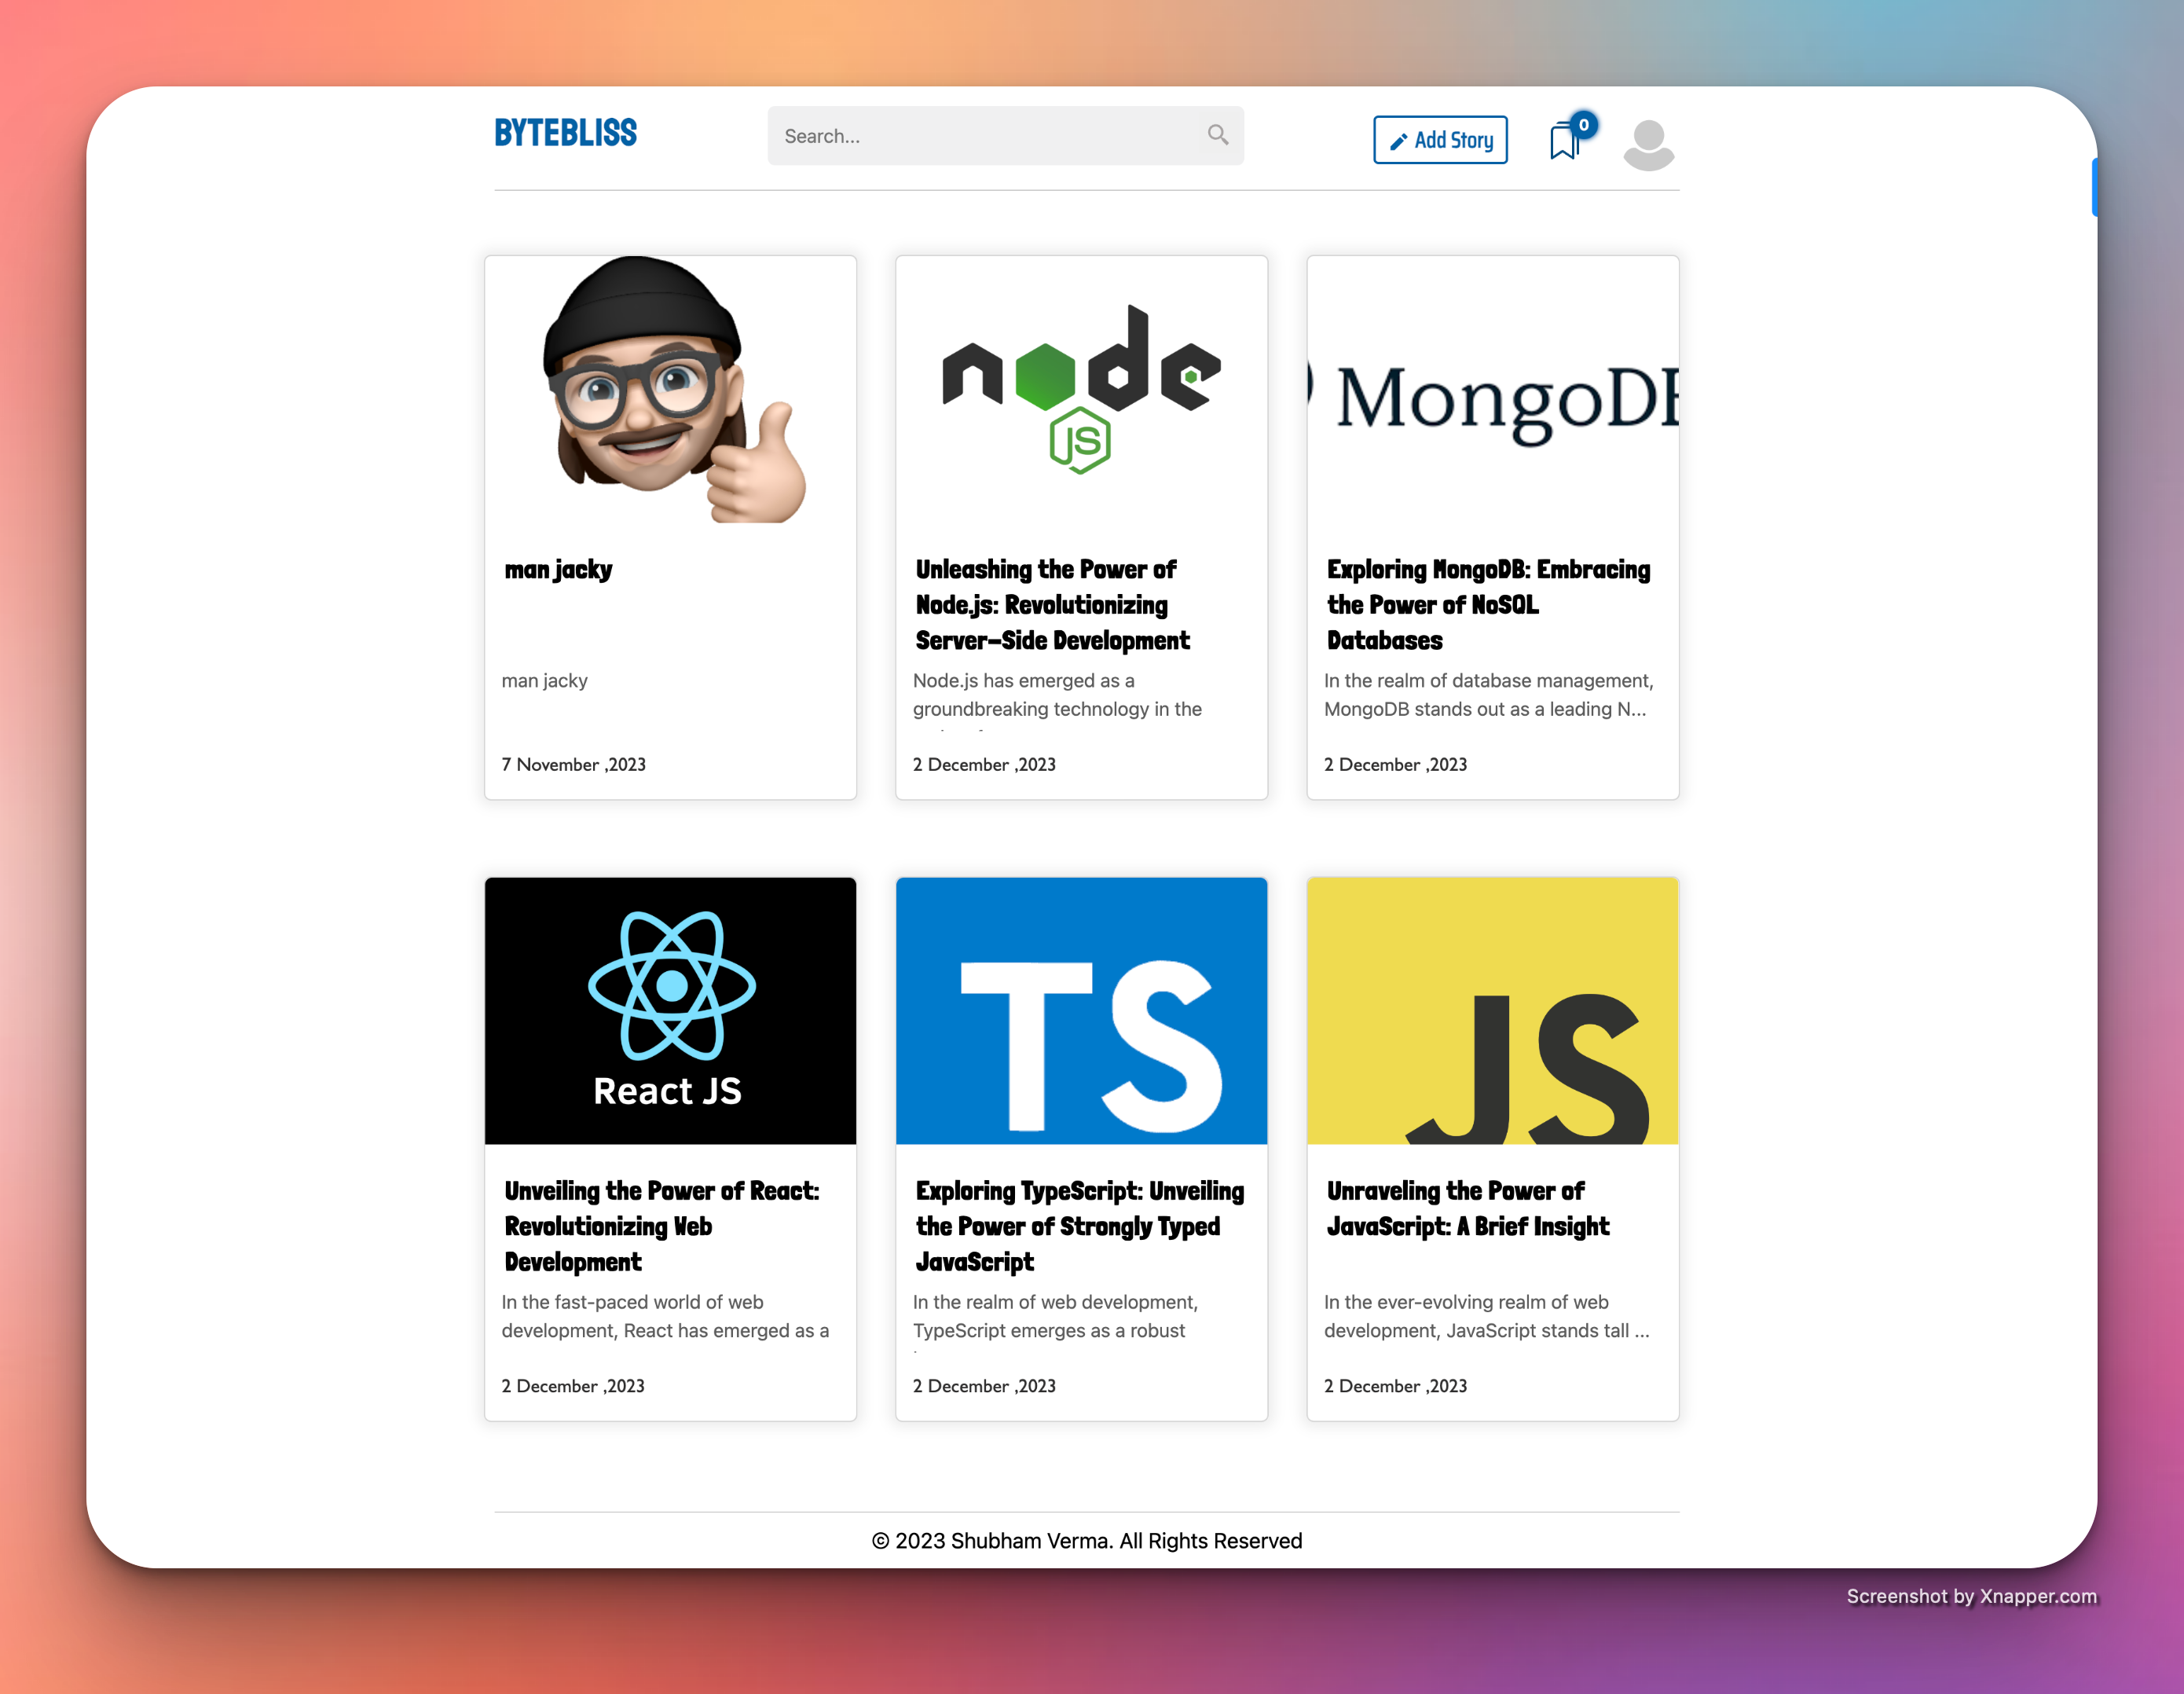Click the pencil icon in Add Story
This screenshot has height=1694, width=2184.
(x=1398, y=142)
